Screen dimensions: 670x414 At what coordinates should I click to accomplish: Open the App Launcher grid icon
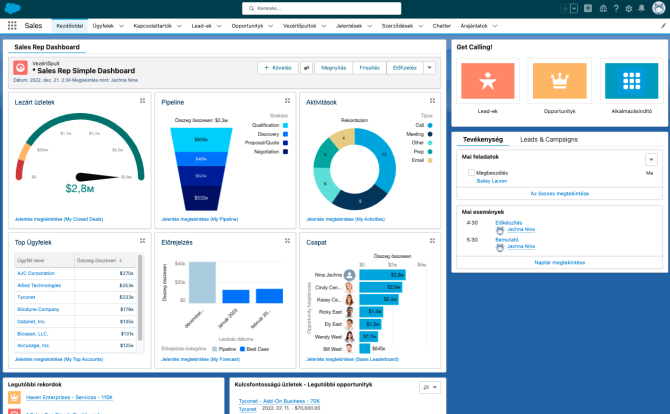[x=10, y=23]
